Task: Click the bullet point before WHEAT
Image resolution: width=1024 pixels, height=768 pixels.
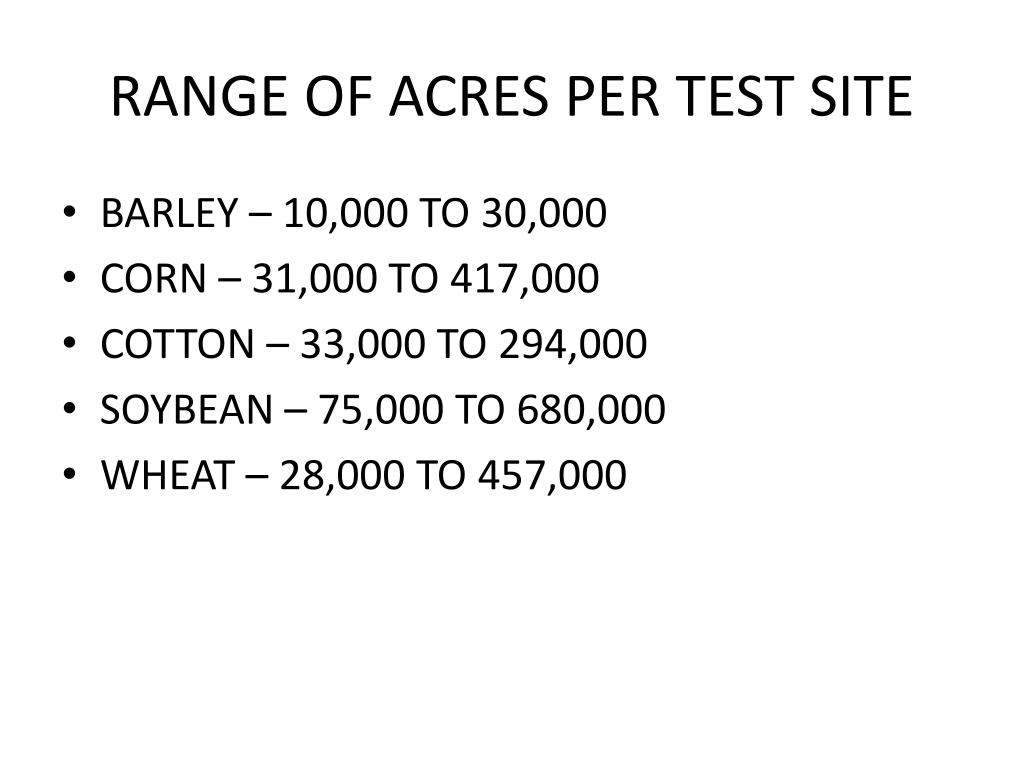Action: point(69,473)
